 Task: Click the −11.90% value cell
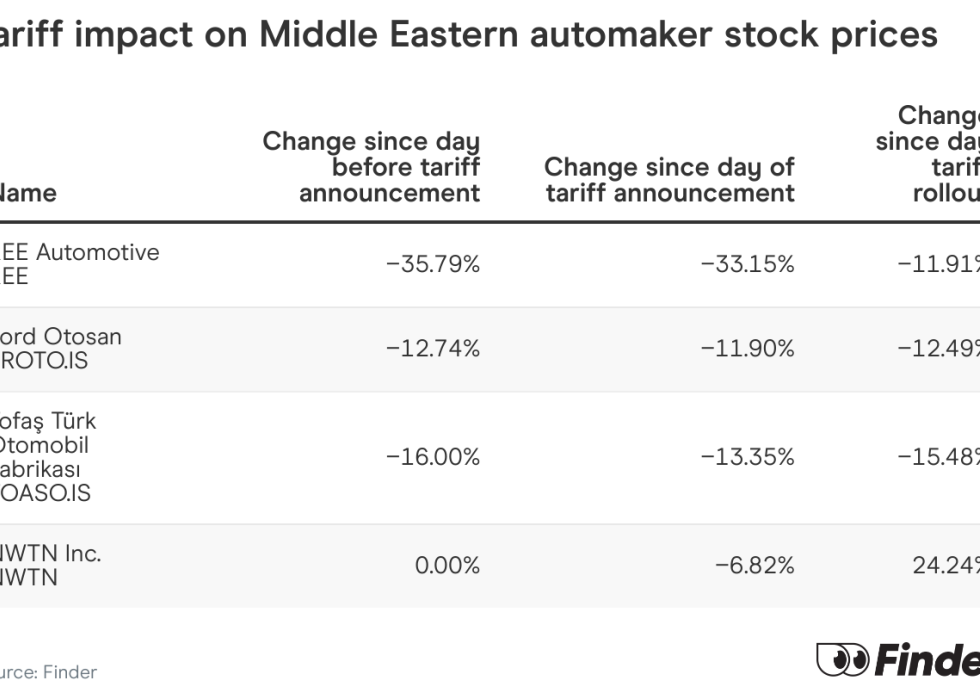pyautogui.click(x=747, y=348)
